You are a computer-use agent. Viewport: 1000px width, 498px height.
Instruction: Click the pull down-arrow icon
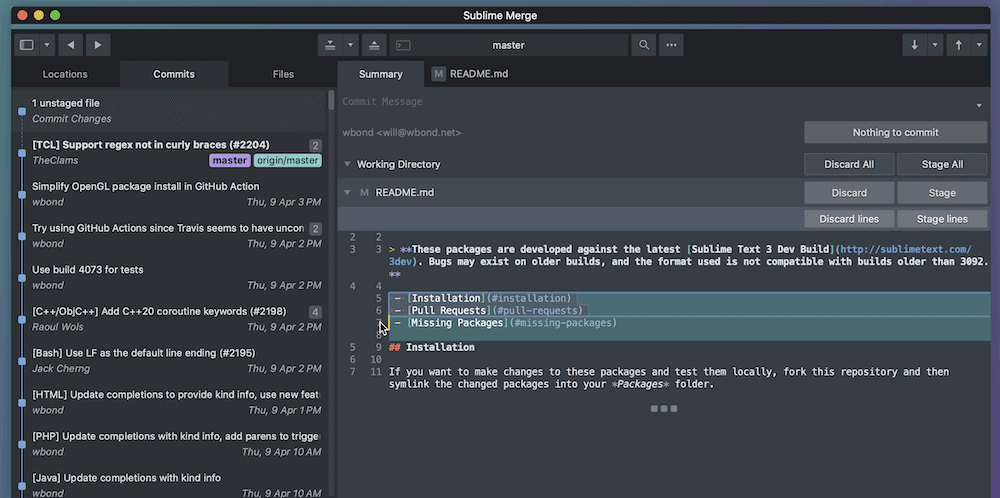coord(914,45)
